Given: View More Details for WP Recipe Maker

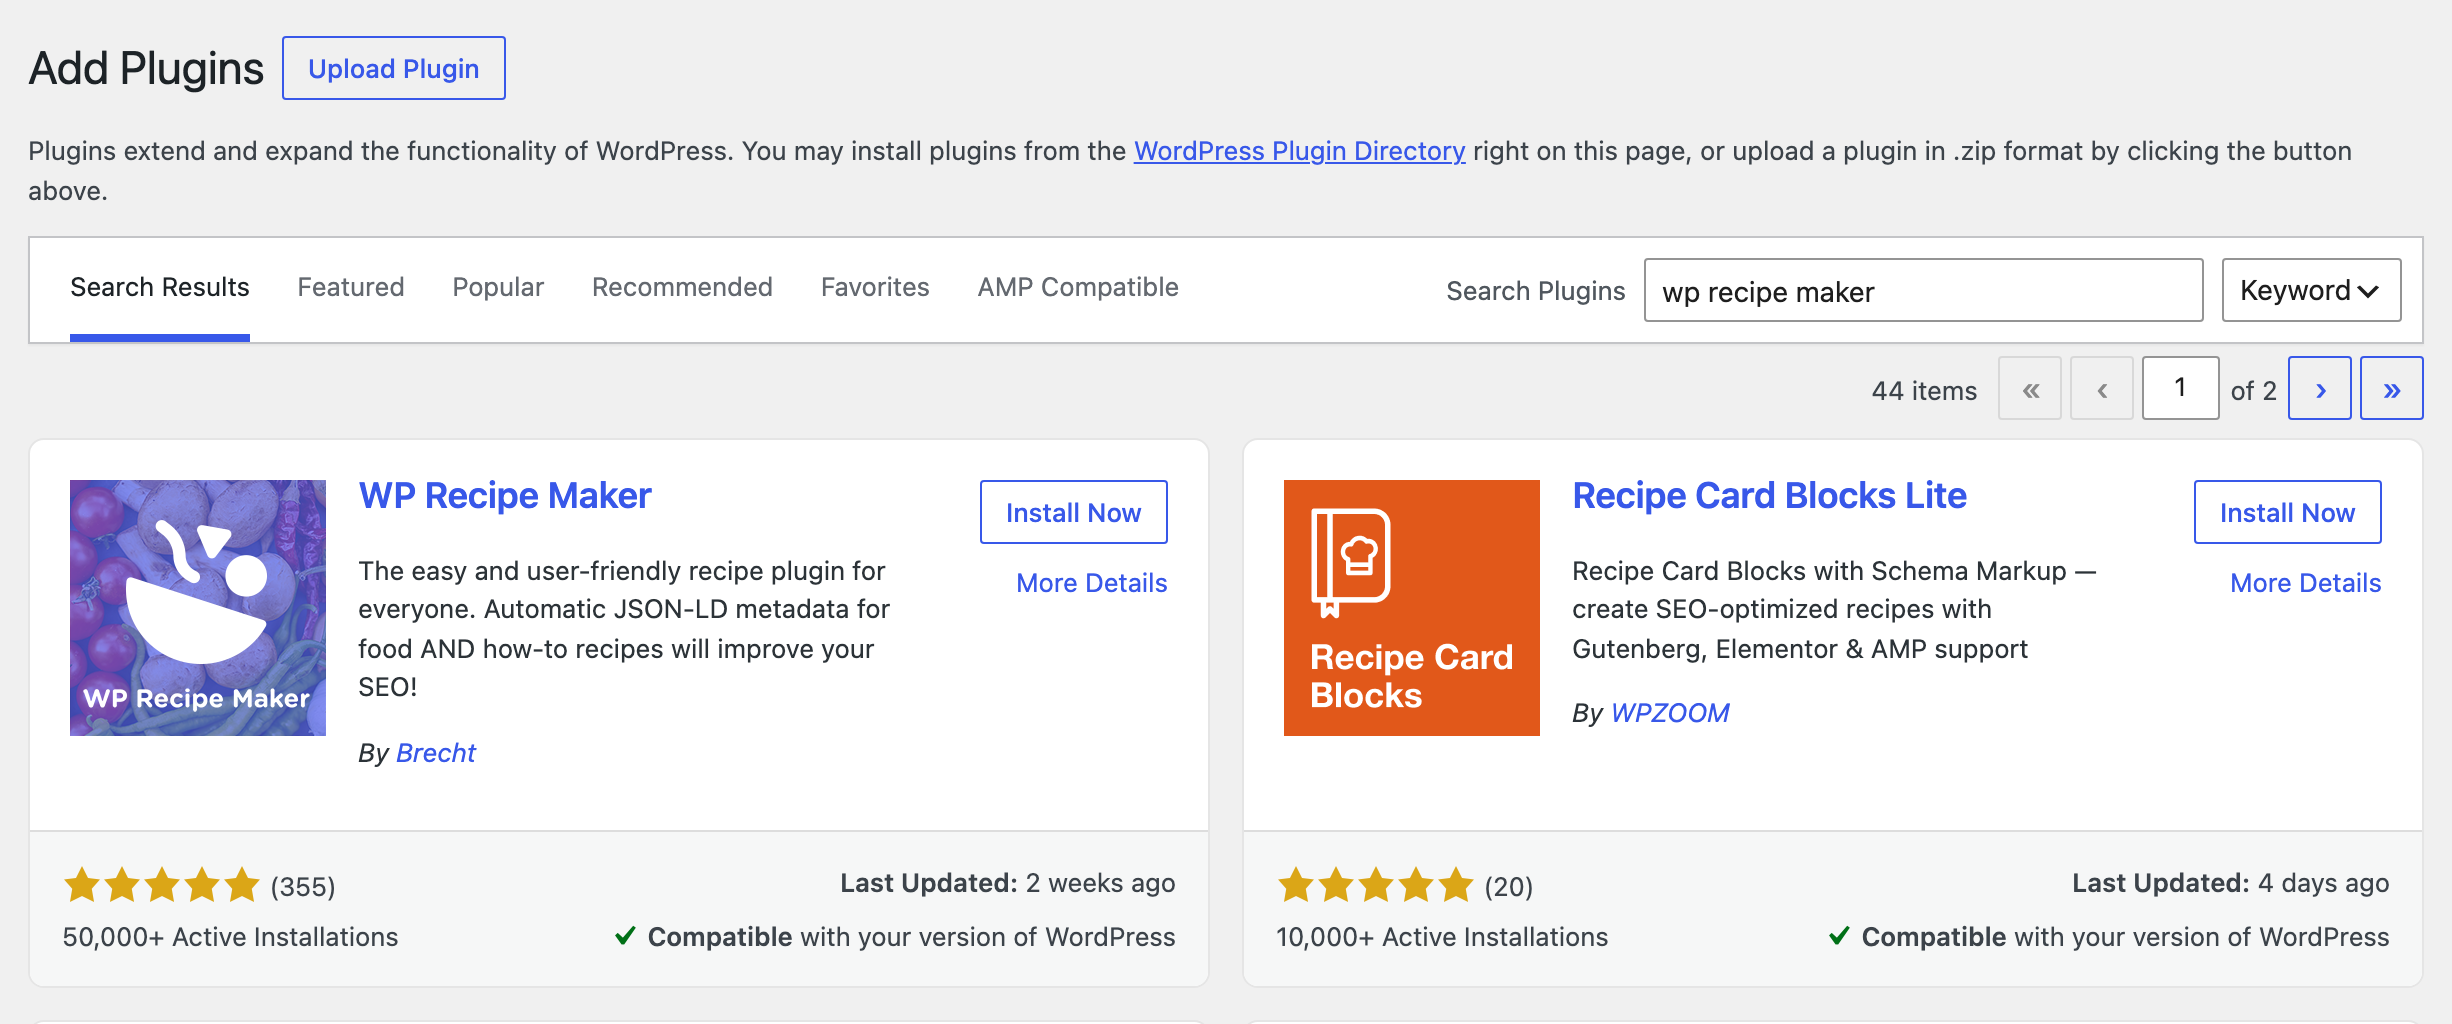Looking at the screenshot, I should (1092, 583).
